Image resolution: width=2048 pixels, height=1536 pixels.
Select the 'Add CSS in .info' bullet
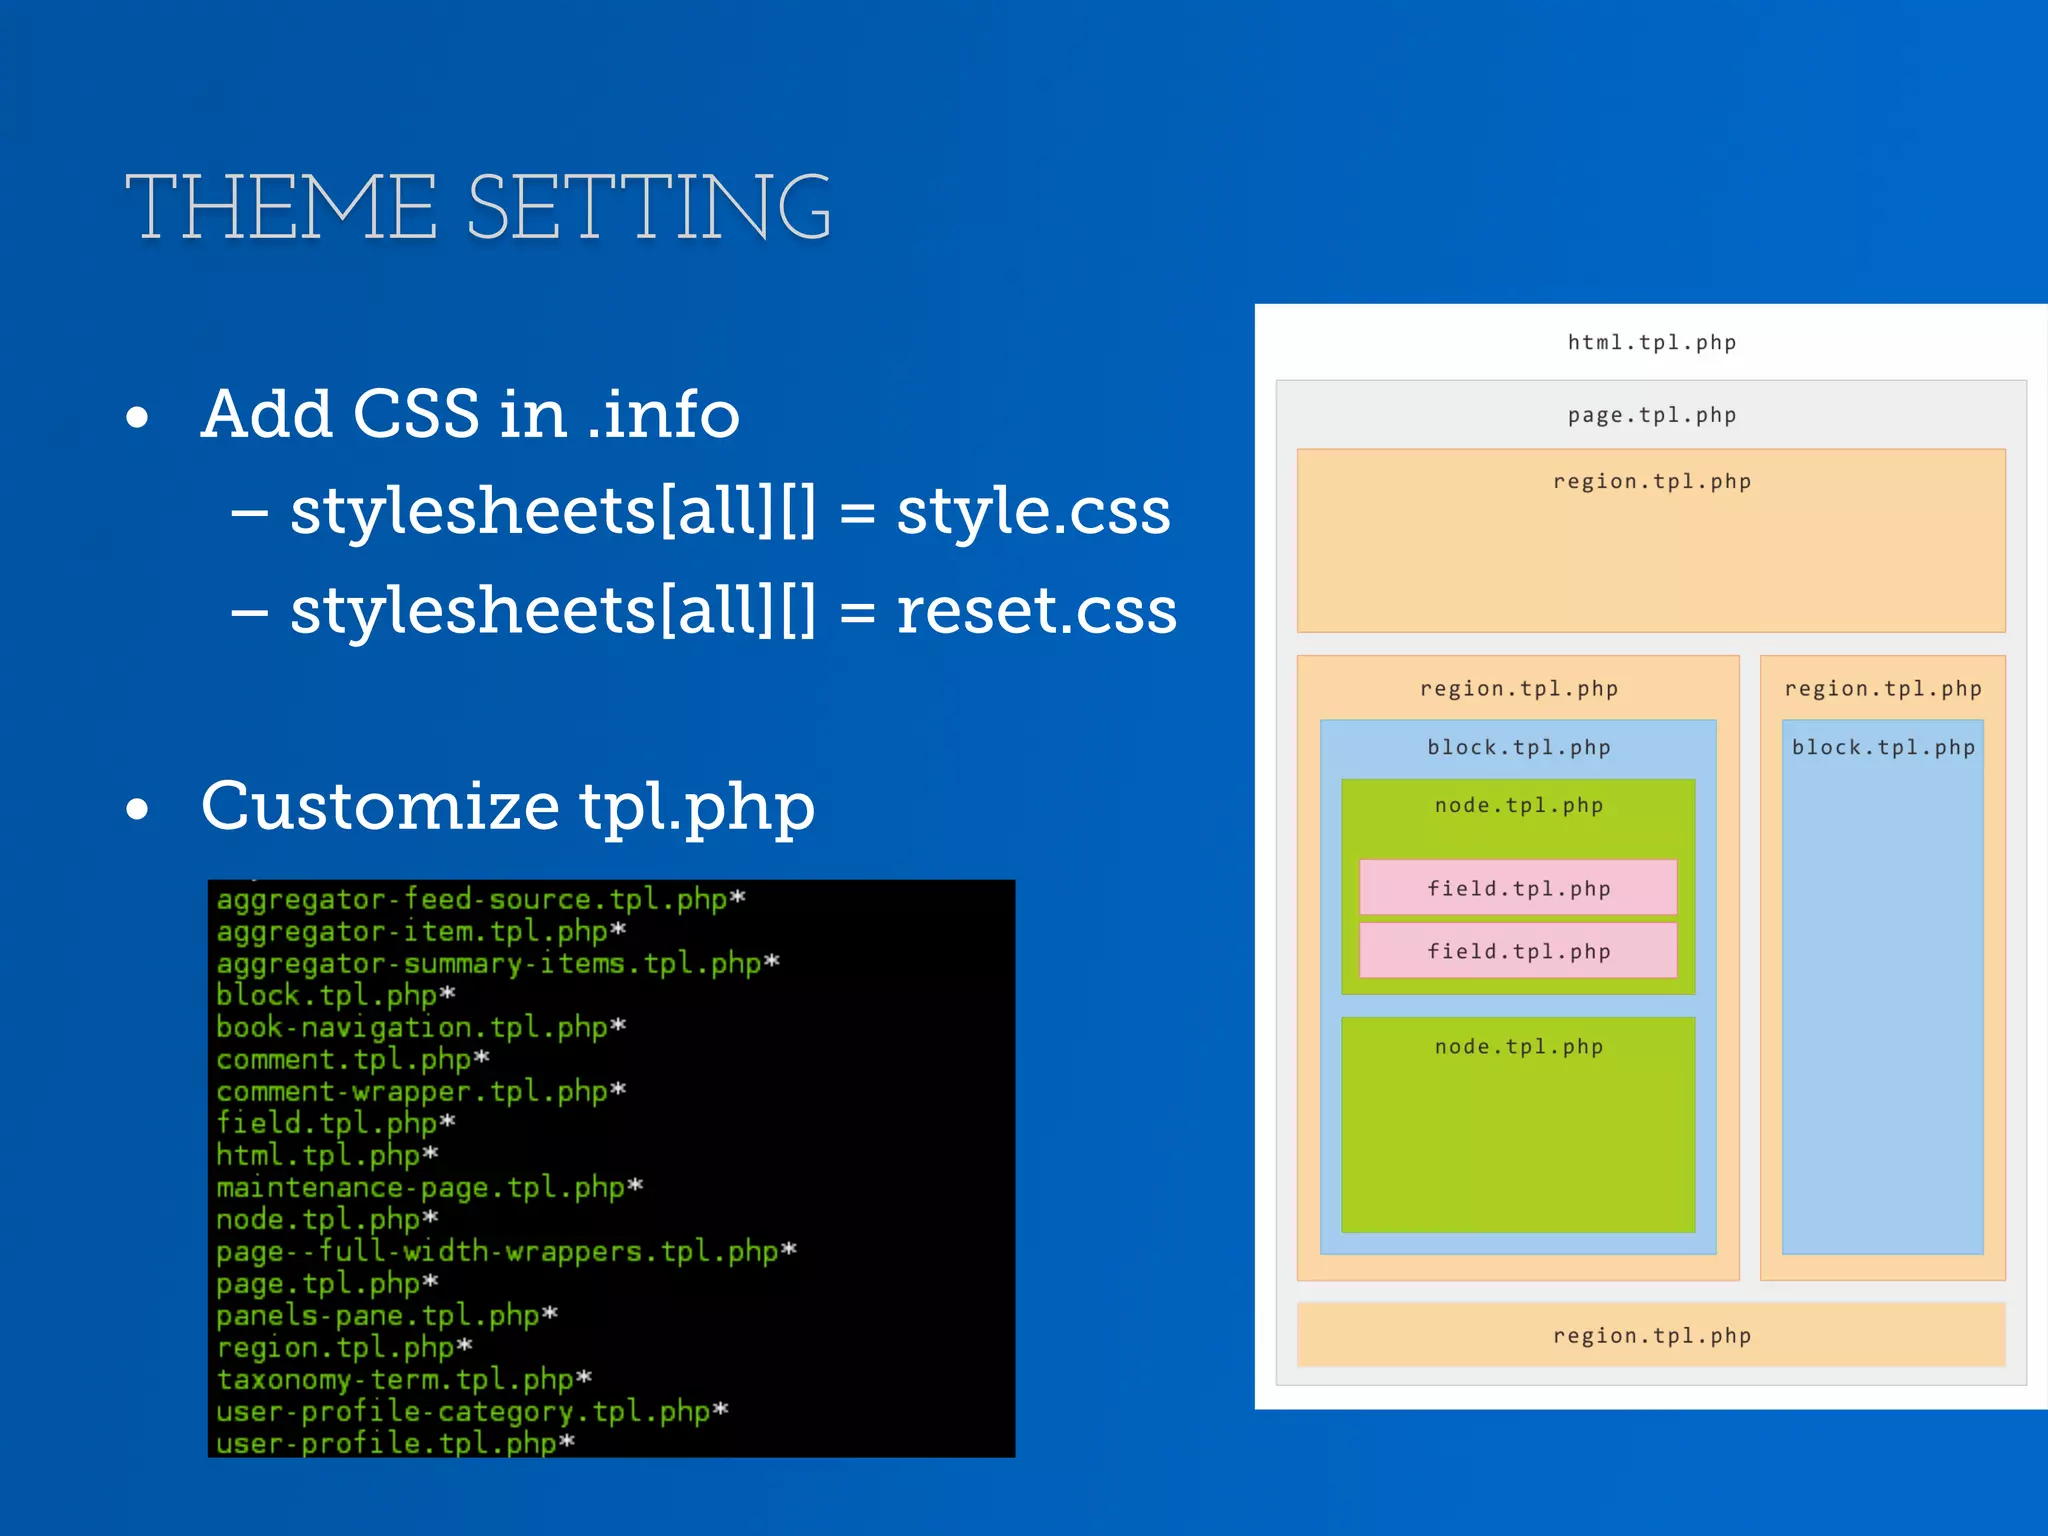click(470, 413)
